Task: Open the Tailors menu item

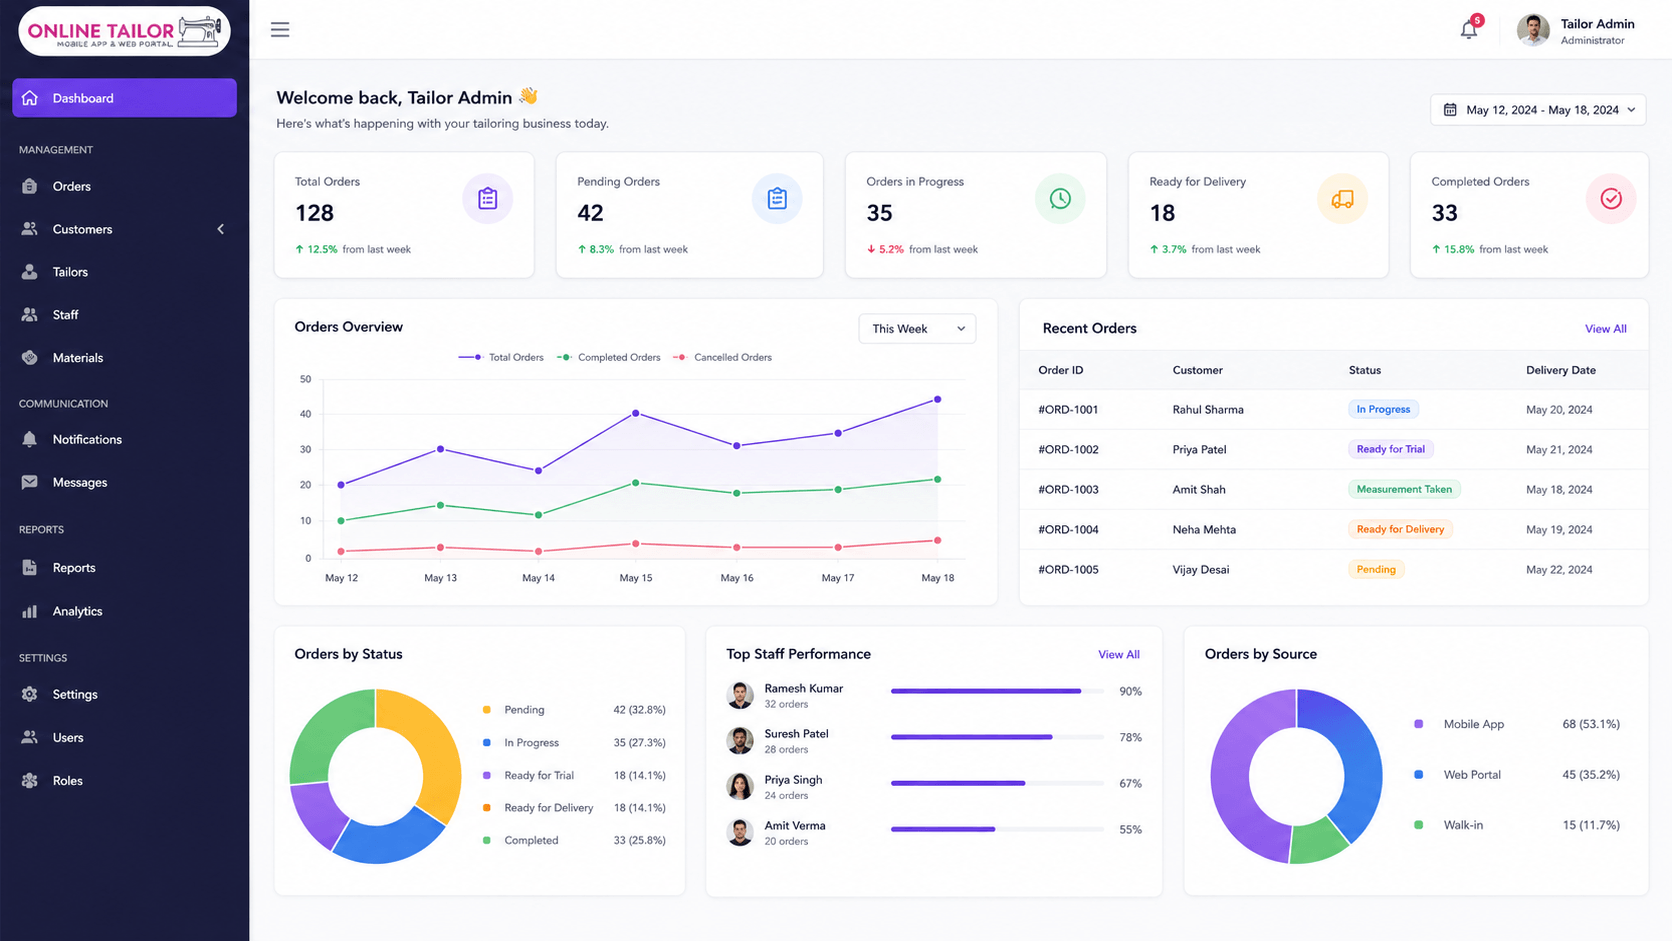Action: [125, 272]
